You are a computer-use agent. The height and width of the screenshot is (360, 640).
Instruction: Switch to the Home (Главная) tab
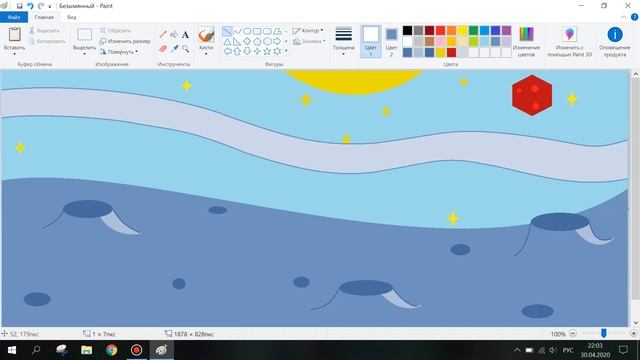(x=44, y=17)
